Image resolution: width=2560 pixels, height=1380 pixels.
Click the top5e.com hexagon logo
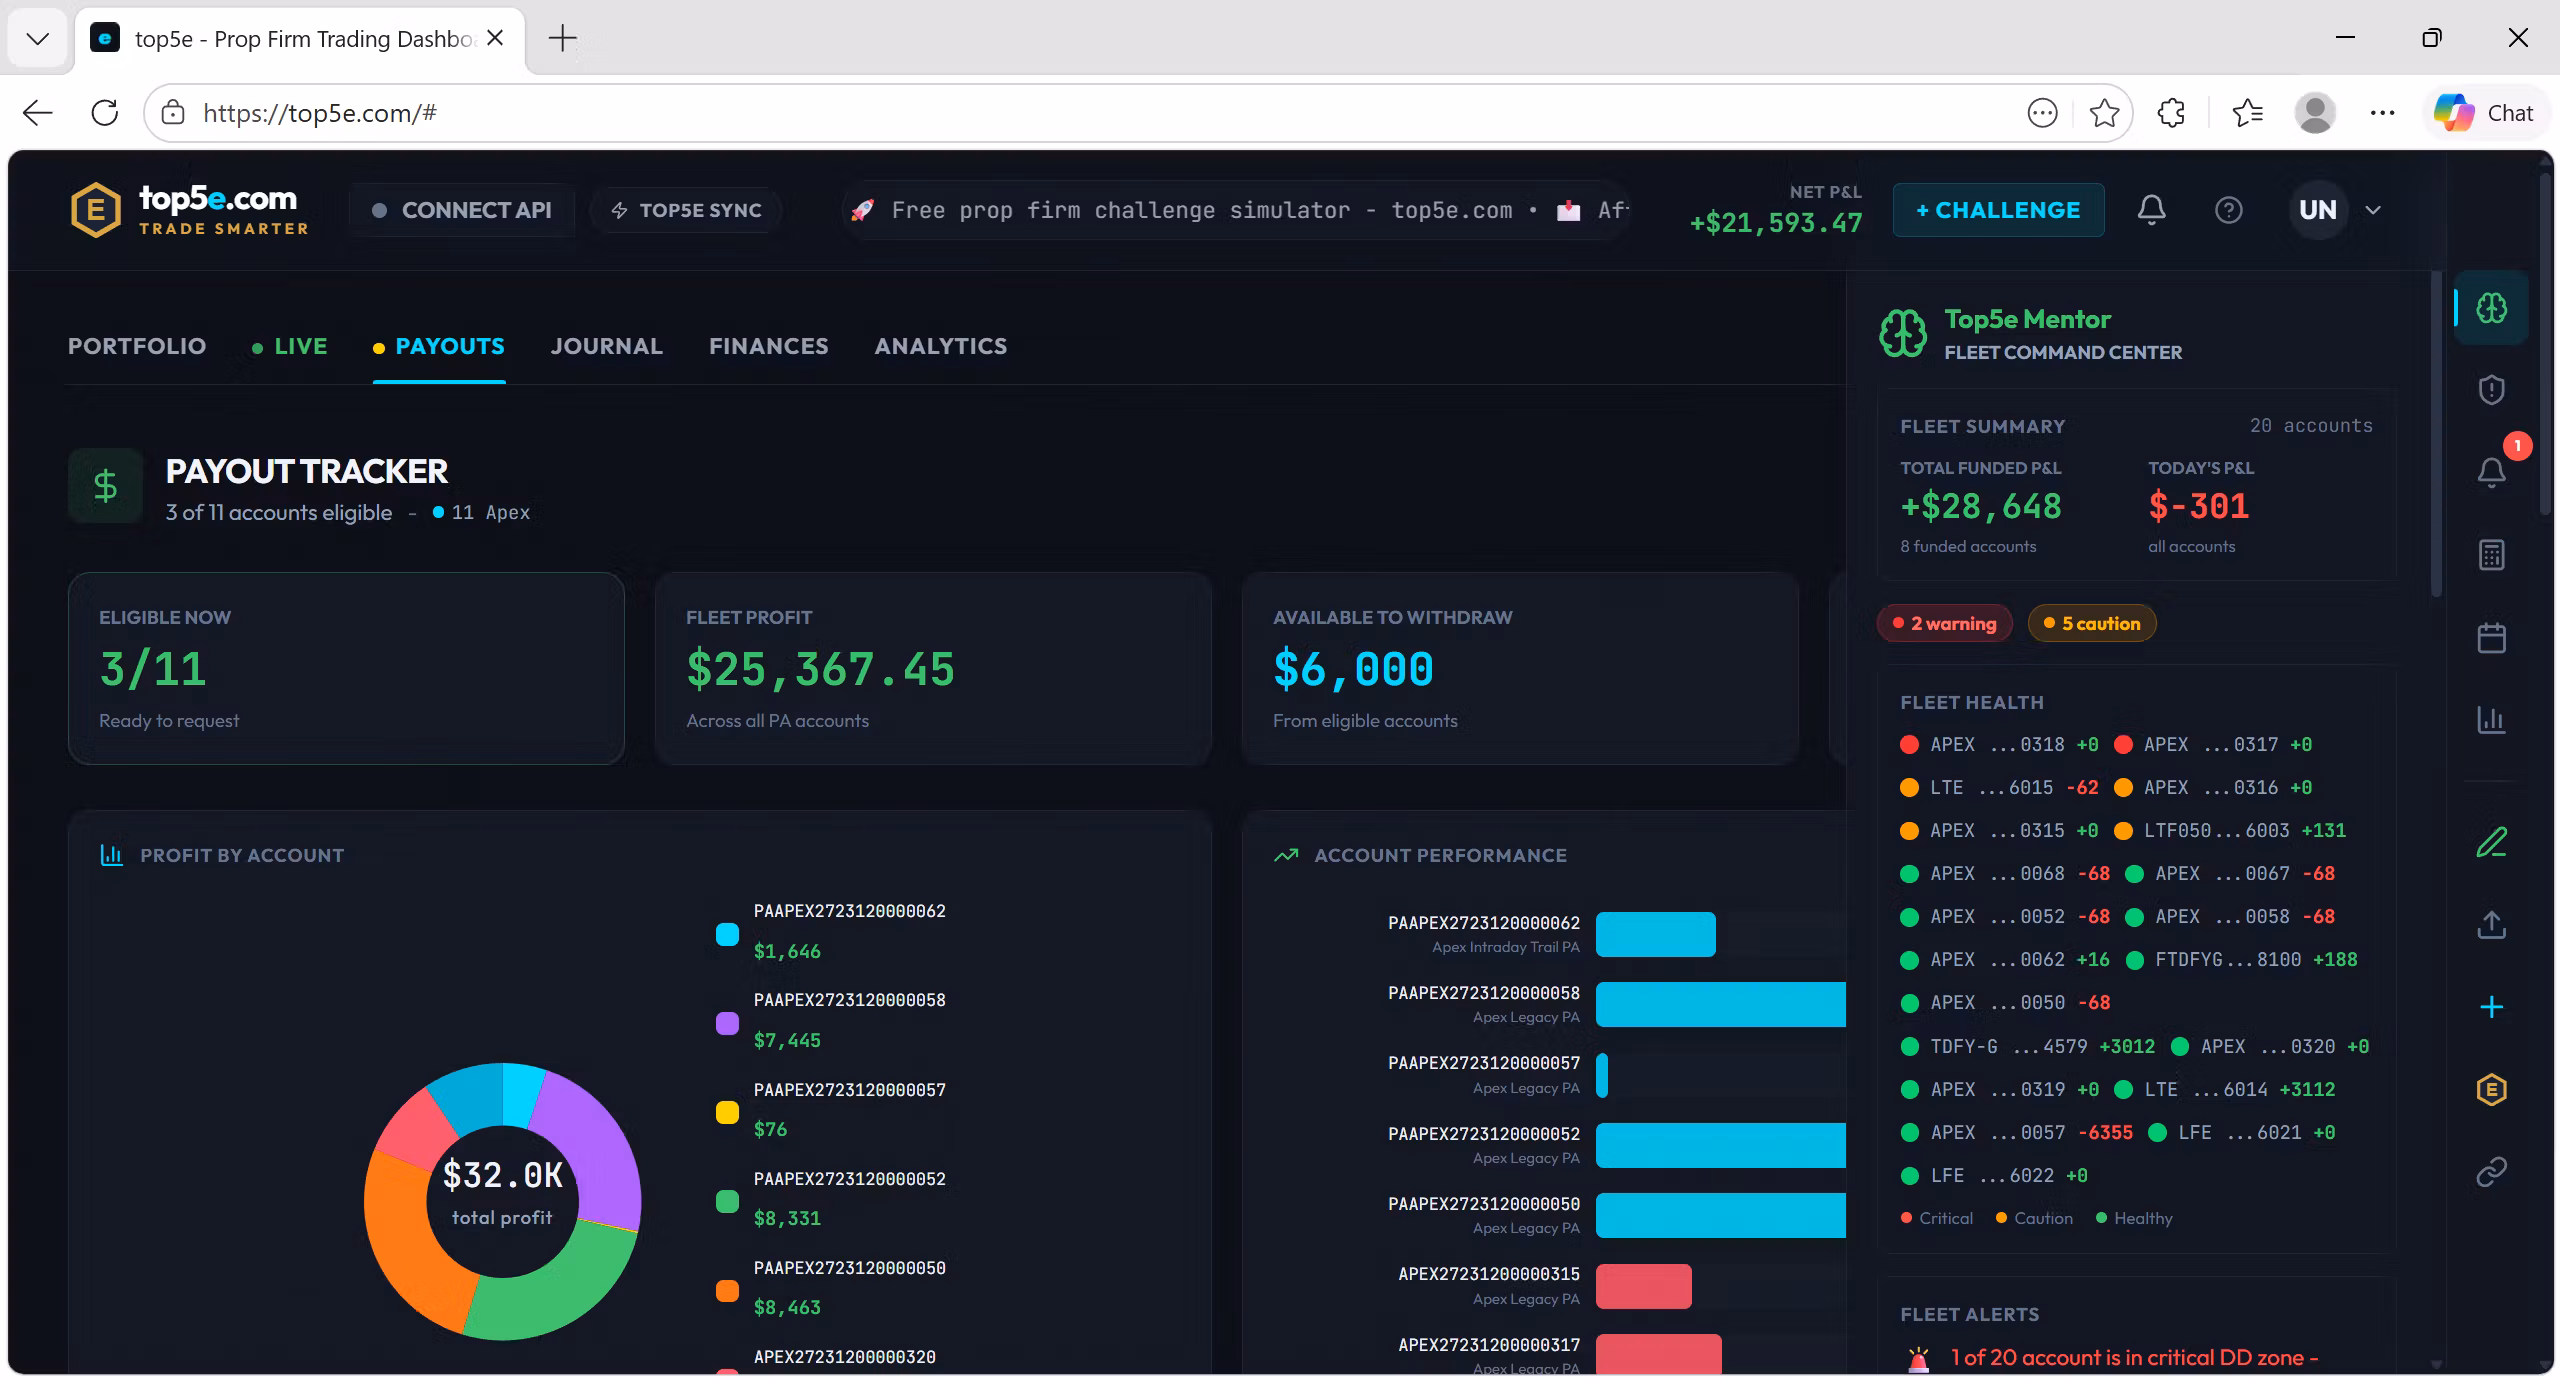[x=96, y=210]
